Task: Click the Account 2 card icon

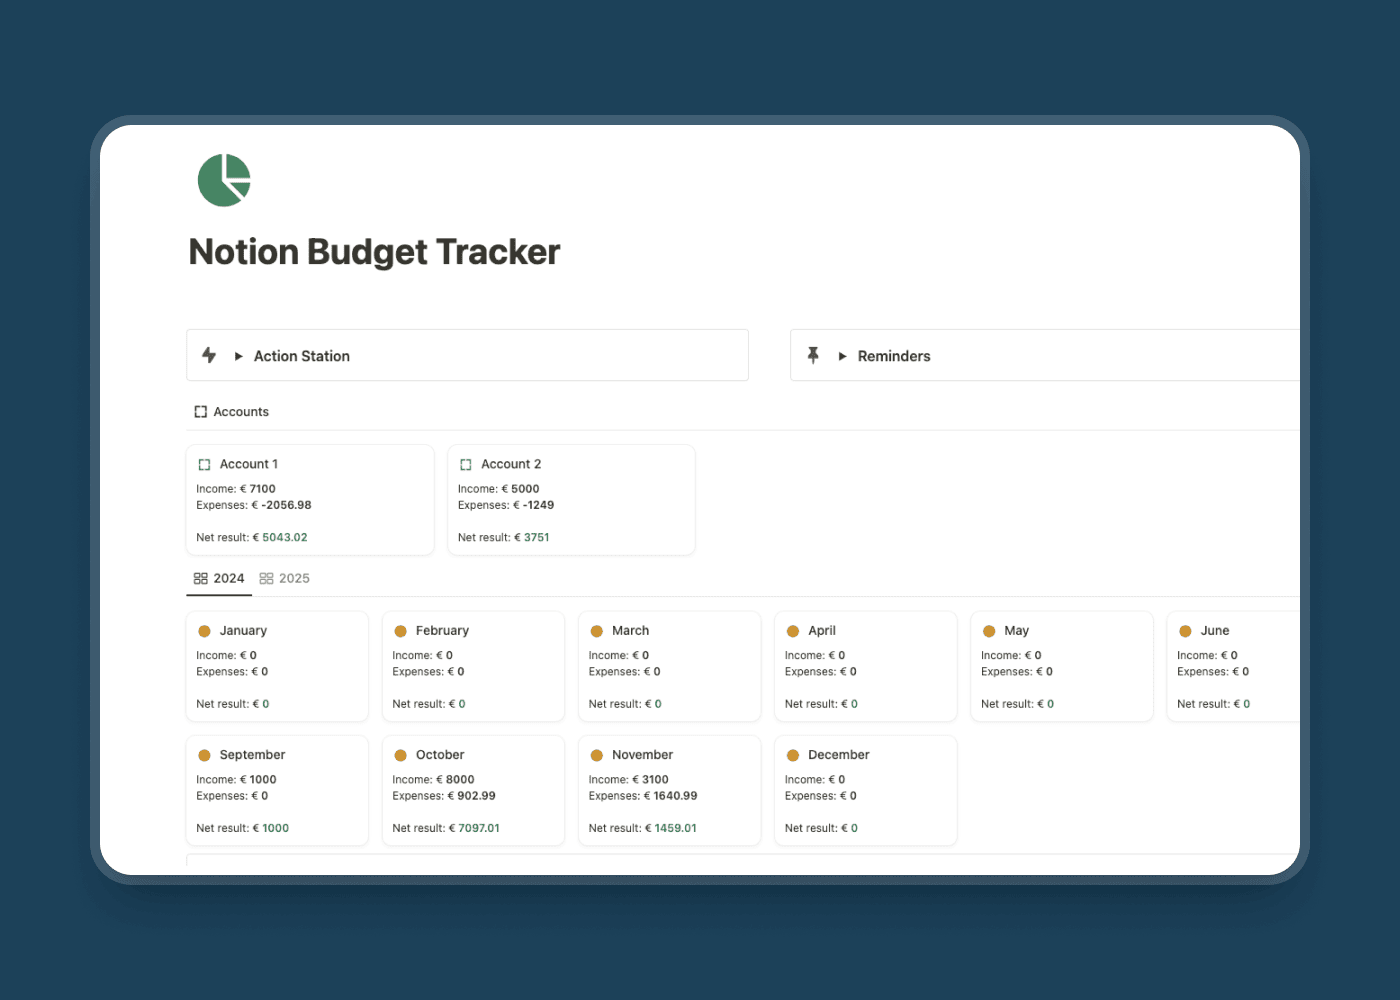Action: coord(466,465)
